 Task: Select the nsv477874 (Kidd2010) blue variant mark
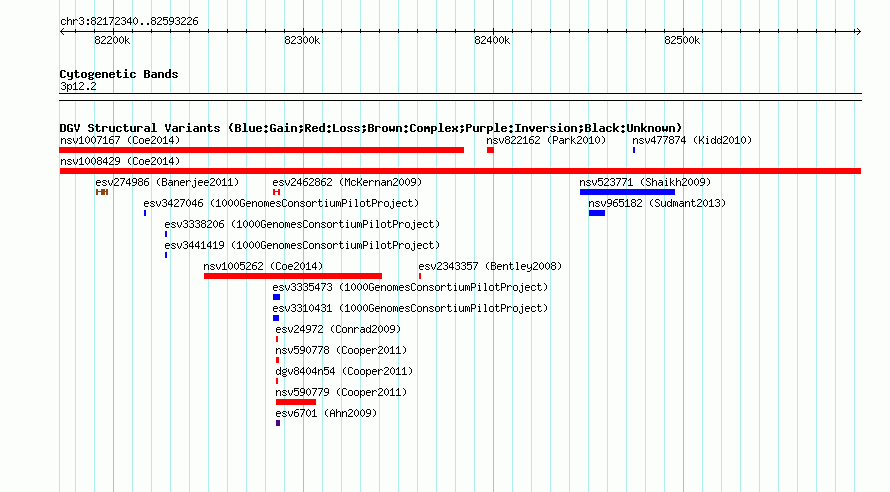click(x=634, y=150)
